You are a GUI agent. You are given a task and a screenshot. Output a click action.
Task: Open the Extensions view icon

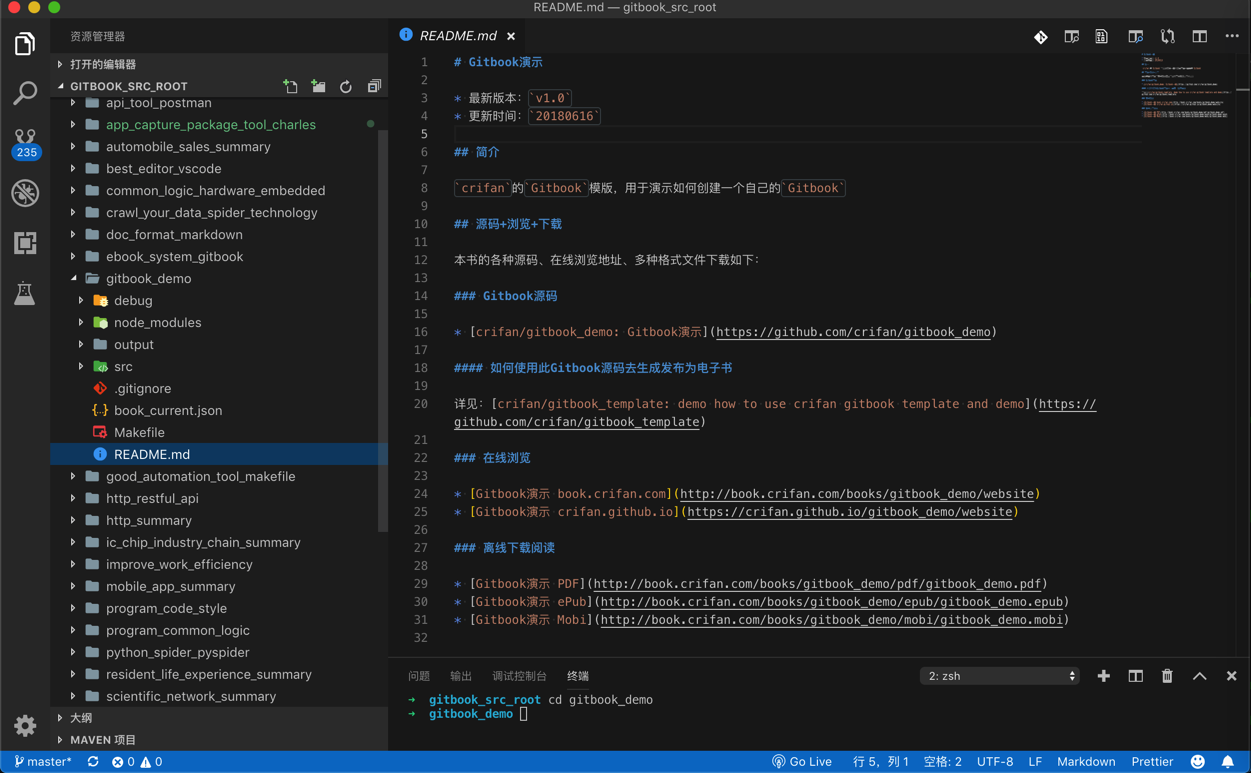coord(25,243)
